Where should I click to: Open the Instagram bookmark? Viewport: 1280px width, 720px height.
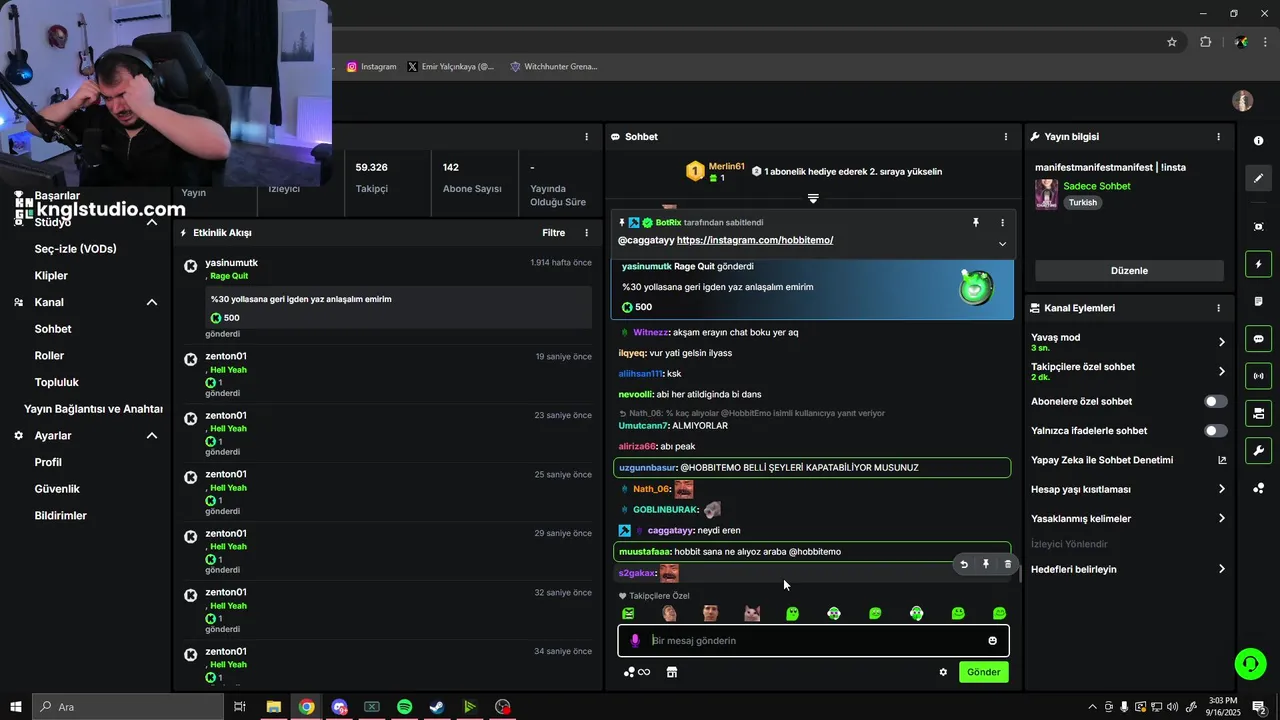point(371,67)
